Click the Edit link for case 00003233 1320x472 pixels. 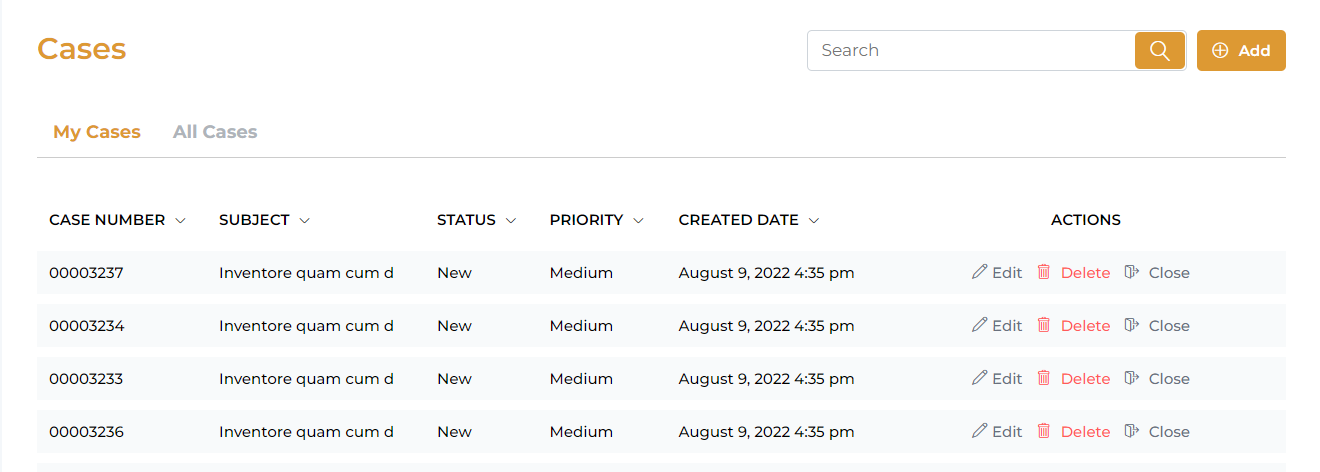coord(1007,379)
